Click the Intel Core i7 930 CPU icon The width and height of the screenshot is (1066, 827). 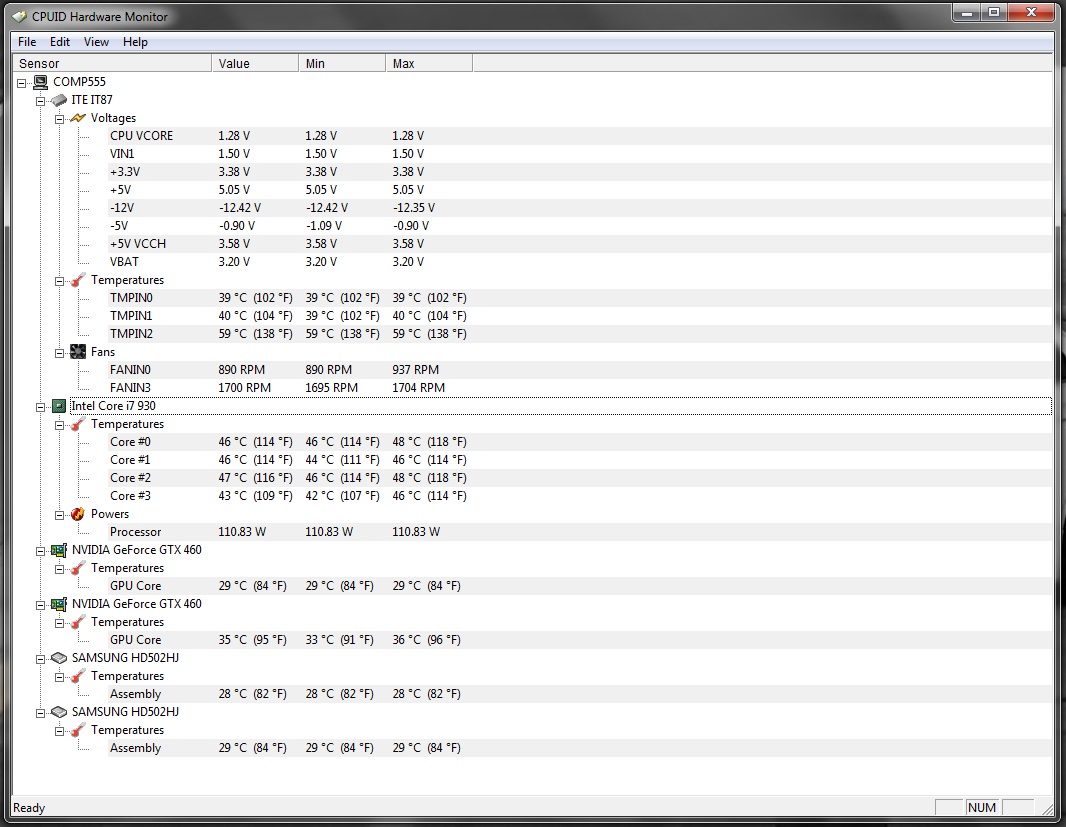(59, 406)
